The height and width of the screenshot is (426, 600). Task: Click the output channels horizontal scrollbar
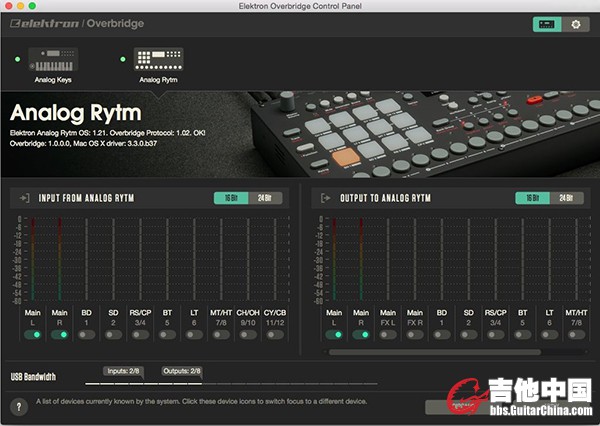[435, 352]
